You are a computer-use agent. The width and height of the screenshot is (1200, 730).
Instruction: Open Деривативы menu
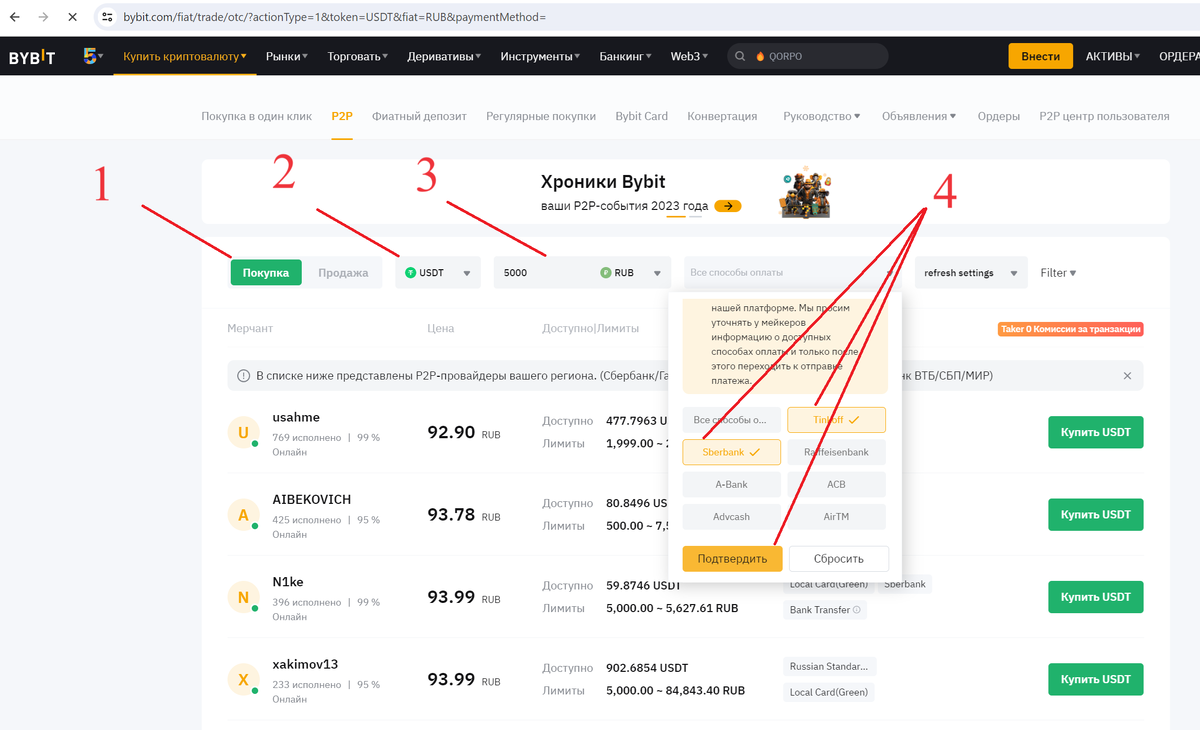pos(444,57)
